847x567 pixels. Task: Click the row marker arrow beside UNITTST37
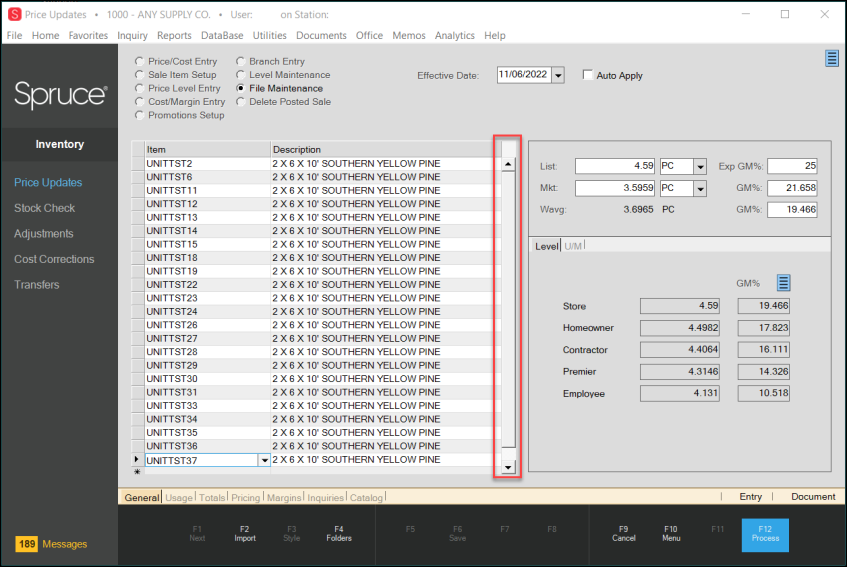137,460
